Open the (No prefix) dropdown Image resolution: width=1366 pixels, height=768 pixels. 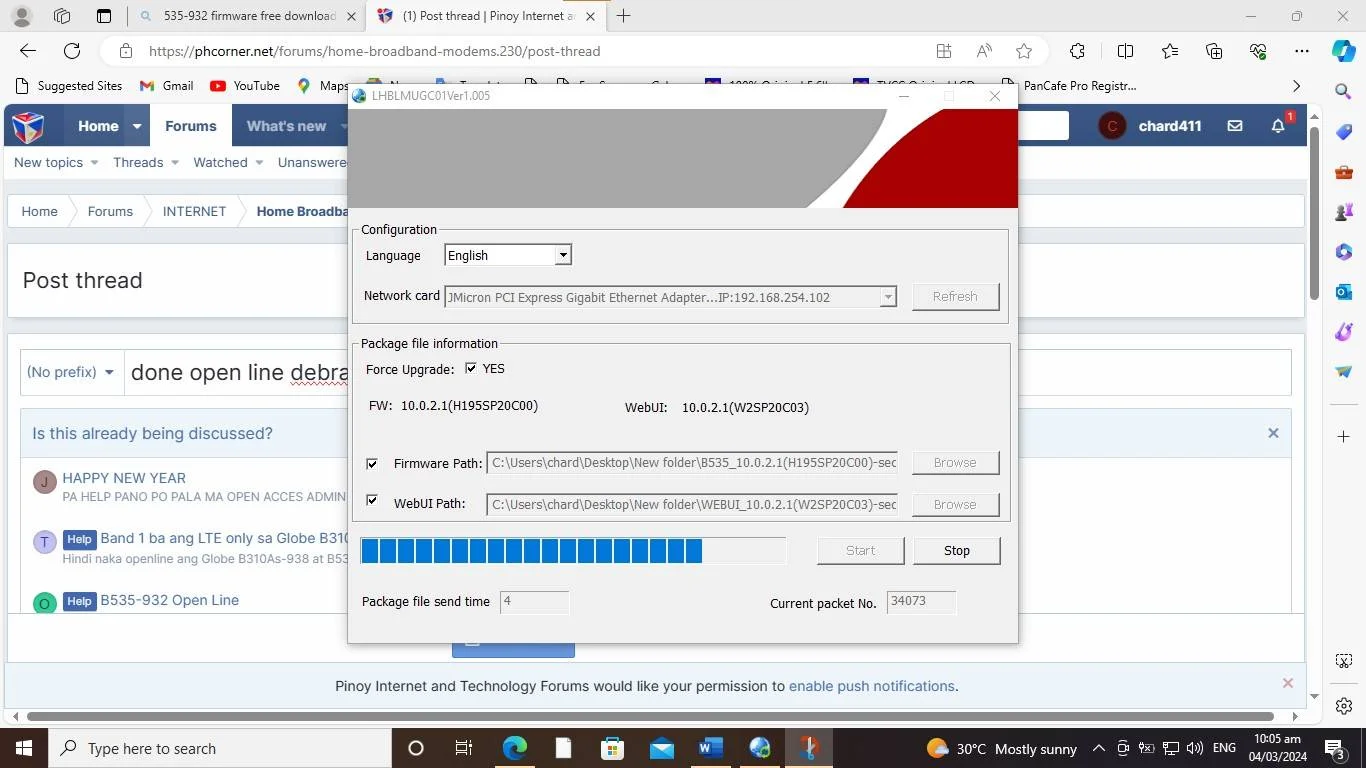[71, 372]
